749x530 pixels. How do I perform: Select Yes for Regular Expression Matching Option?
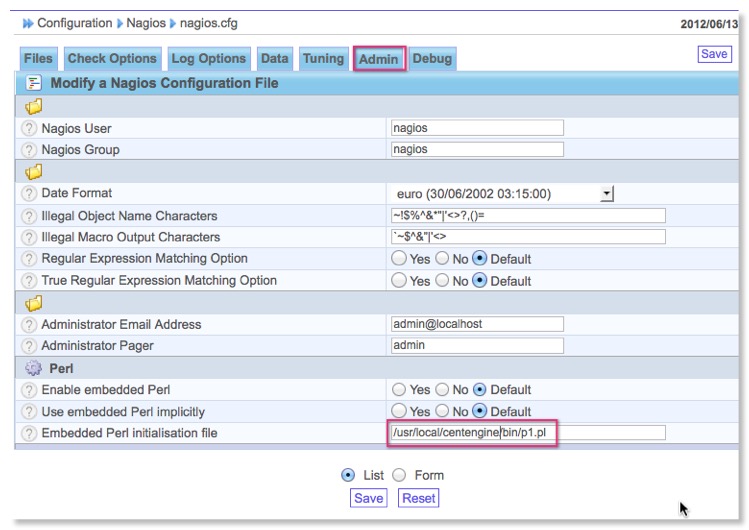tap(398, 259)
